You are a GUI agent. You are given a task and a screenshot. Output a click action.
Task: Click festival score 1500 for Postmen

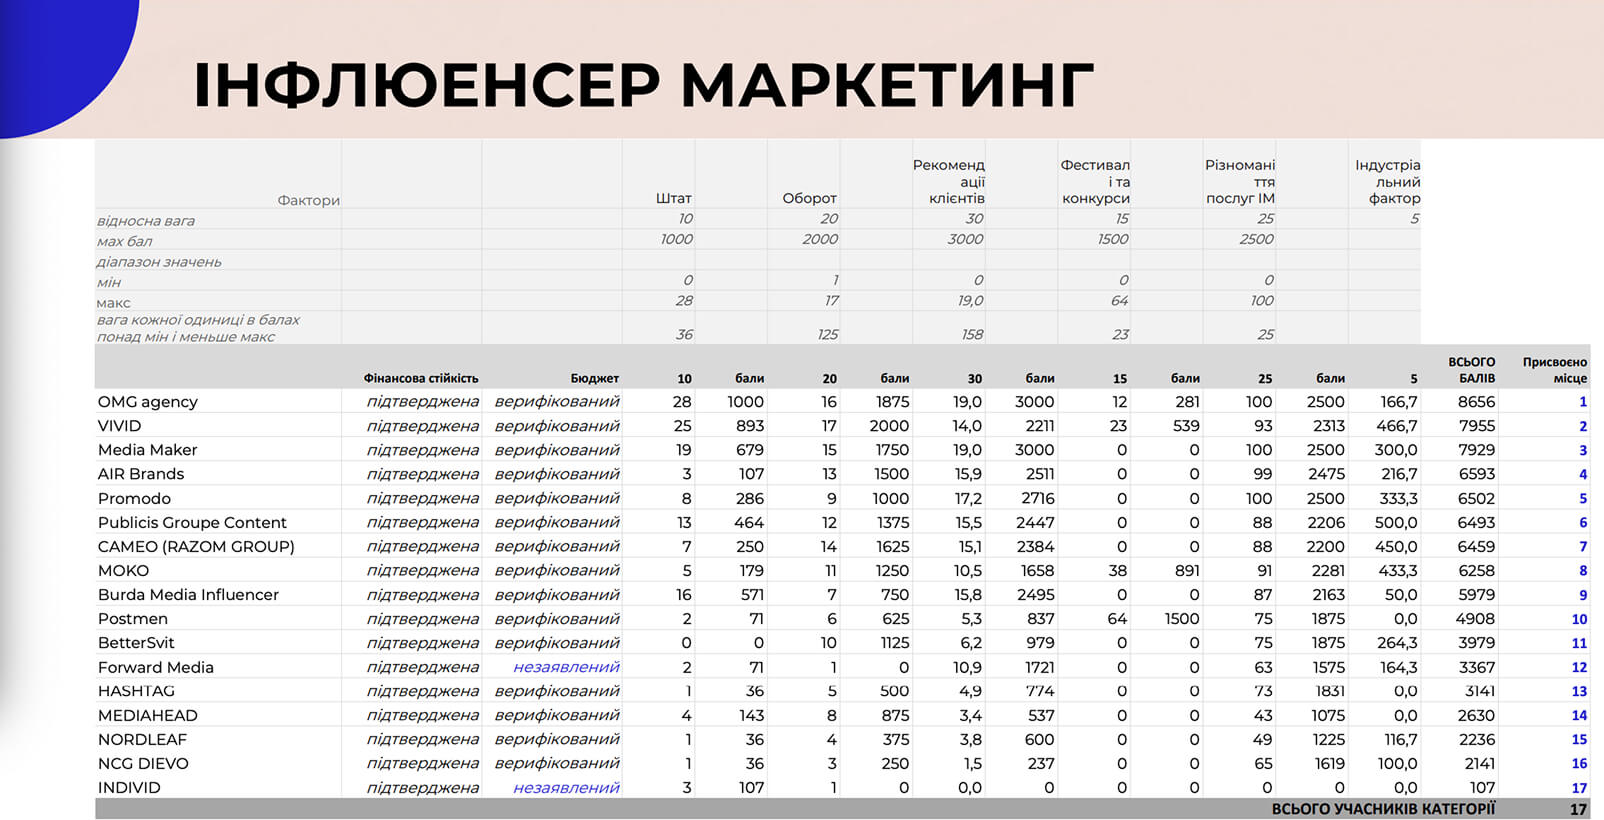point(1182,619)
